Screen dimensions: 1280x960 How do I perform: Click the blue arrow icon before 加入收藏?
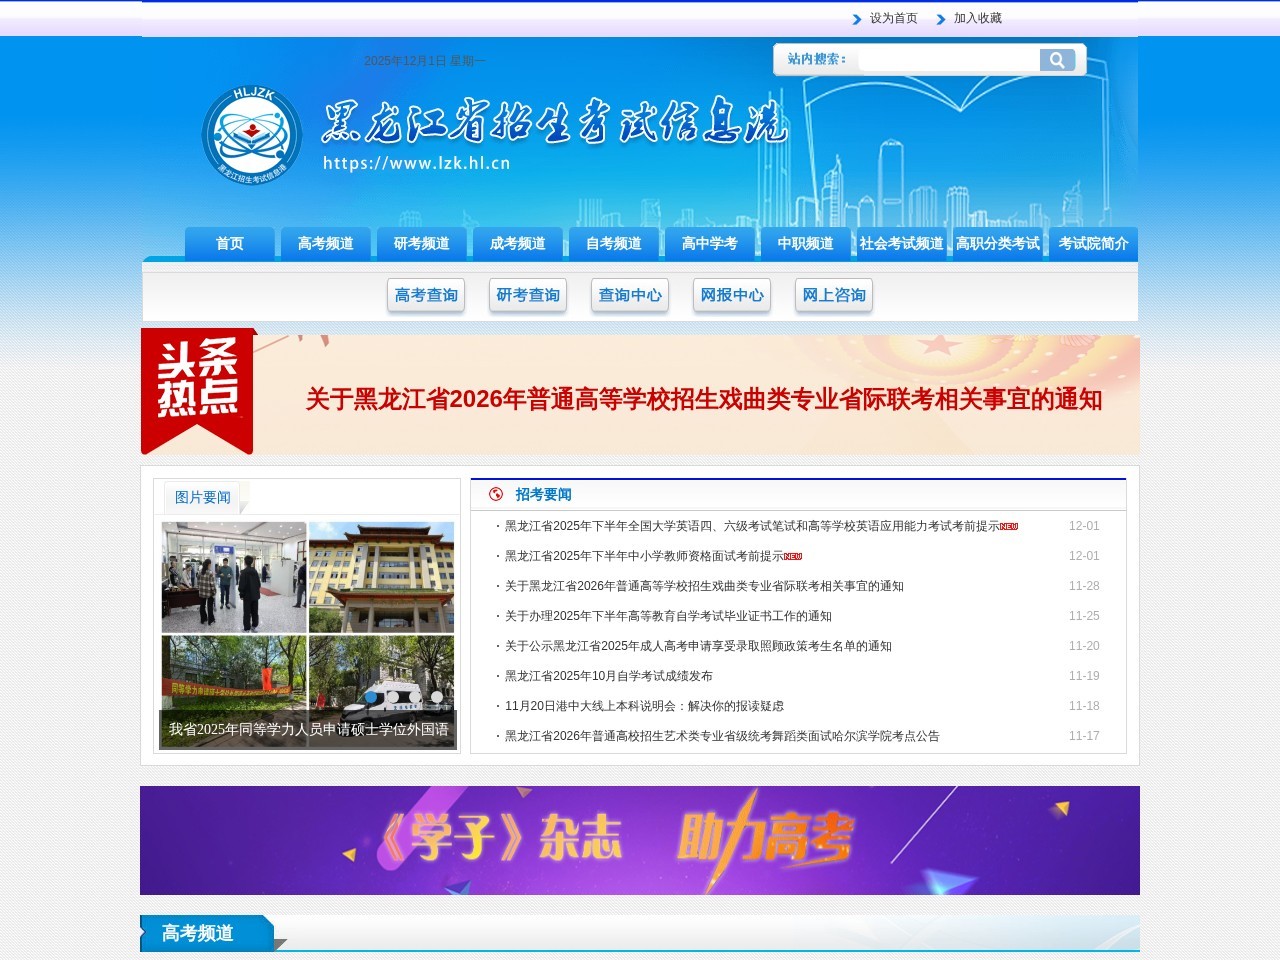click(940, 19)
